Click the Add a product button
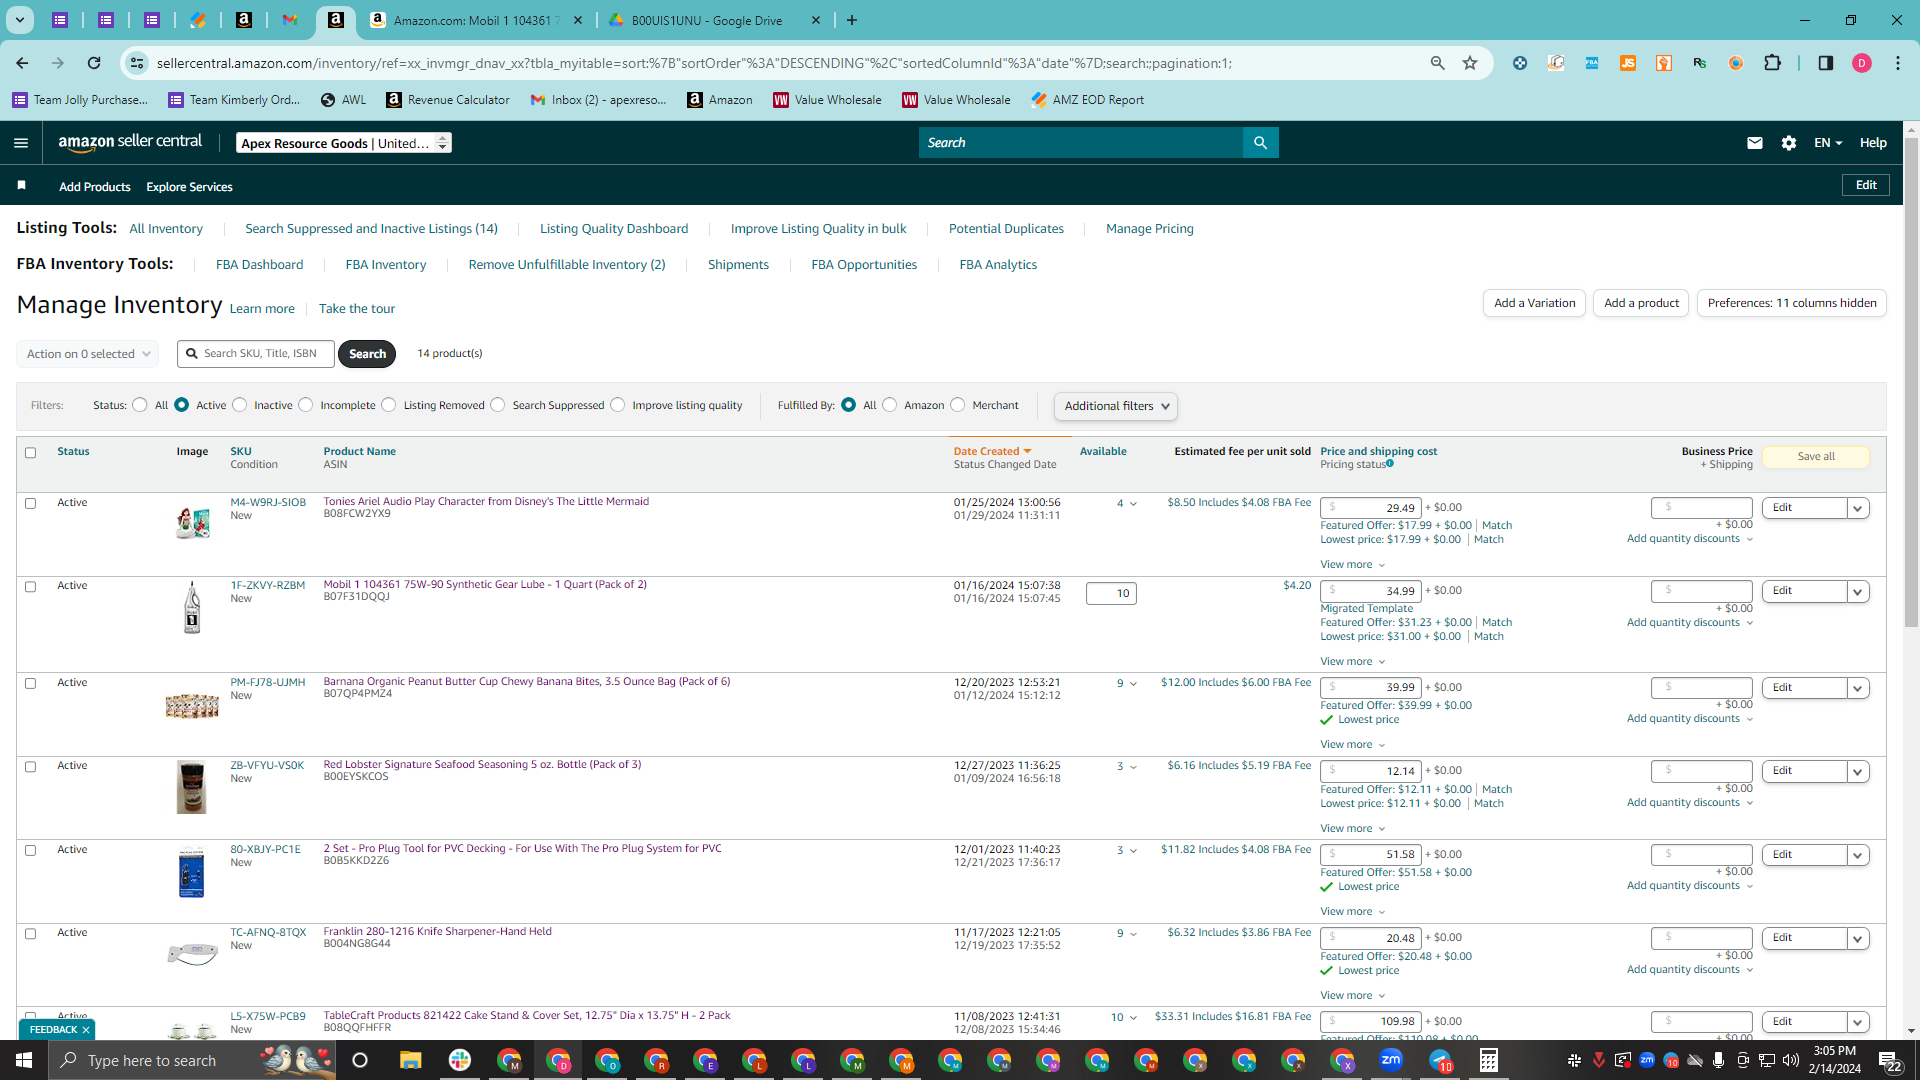This screenshot has width=1920, height=1080. pyautogui.click(x=1641, y=303)
